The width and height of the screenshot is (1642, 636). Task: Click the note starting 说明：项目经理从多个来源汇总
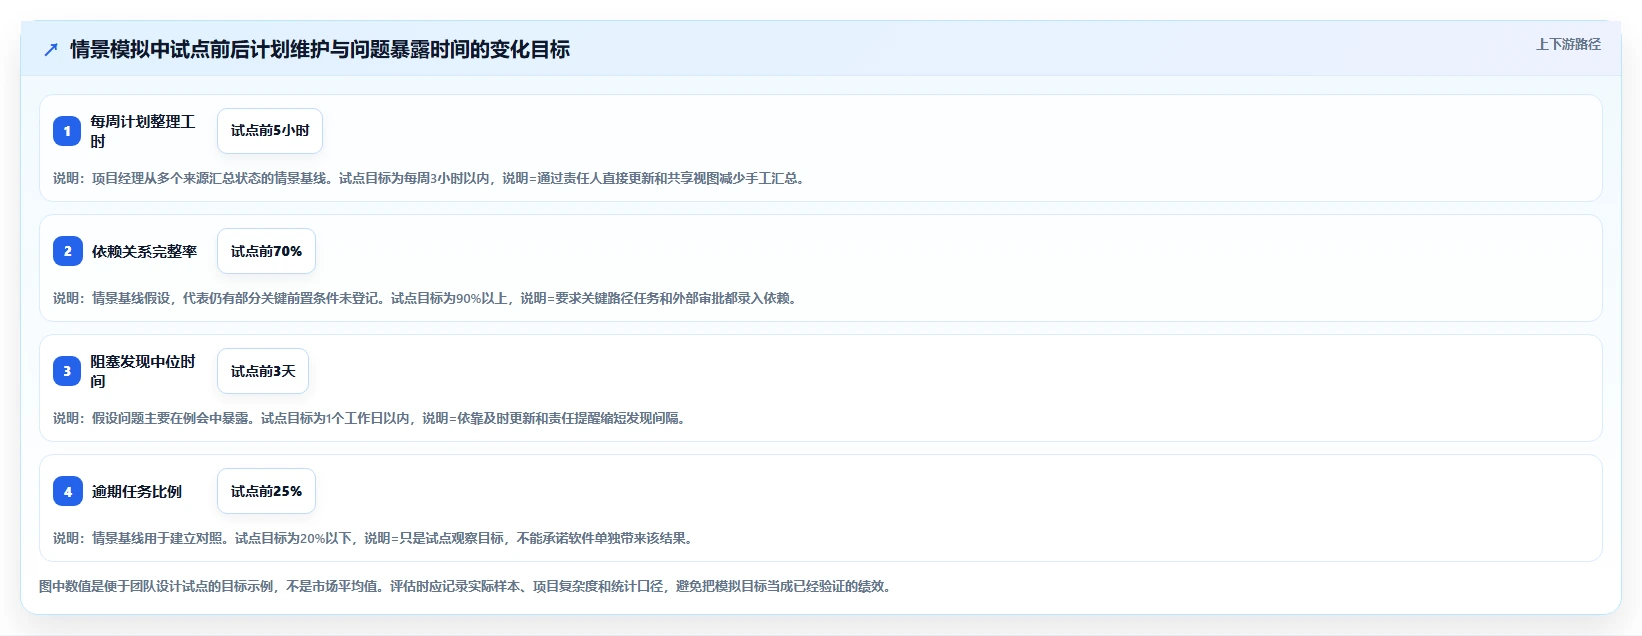coord(431,178)
